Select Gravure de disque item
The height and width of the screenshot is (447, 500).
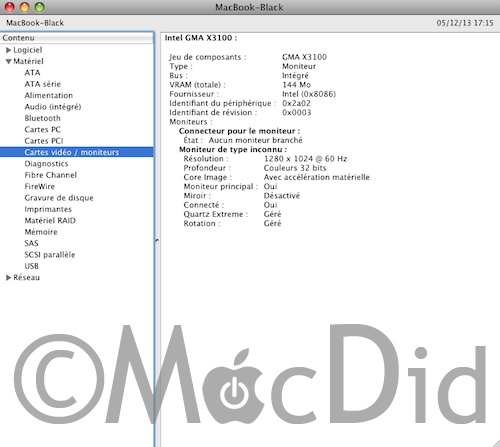coord(59,198)
